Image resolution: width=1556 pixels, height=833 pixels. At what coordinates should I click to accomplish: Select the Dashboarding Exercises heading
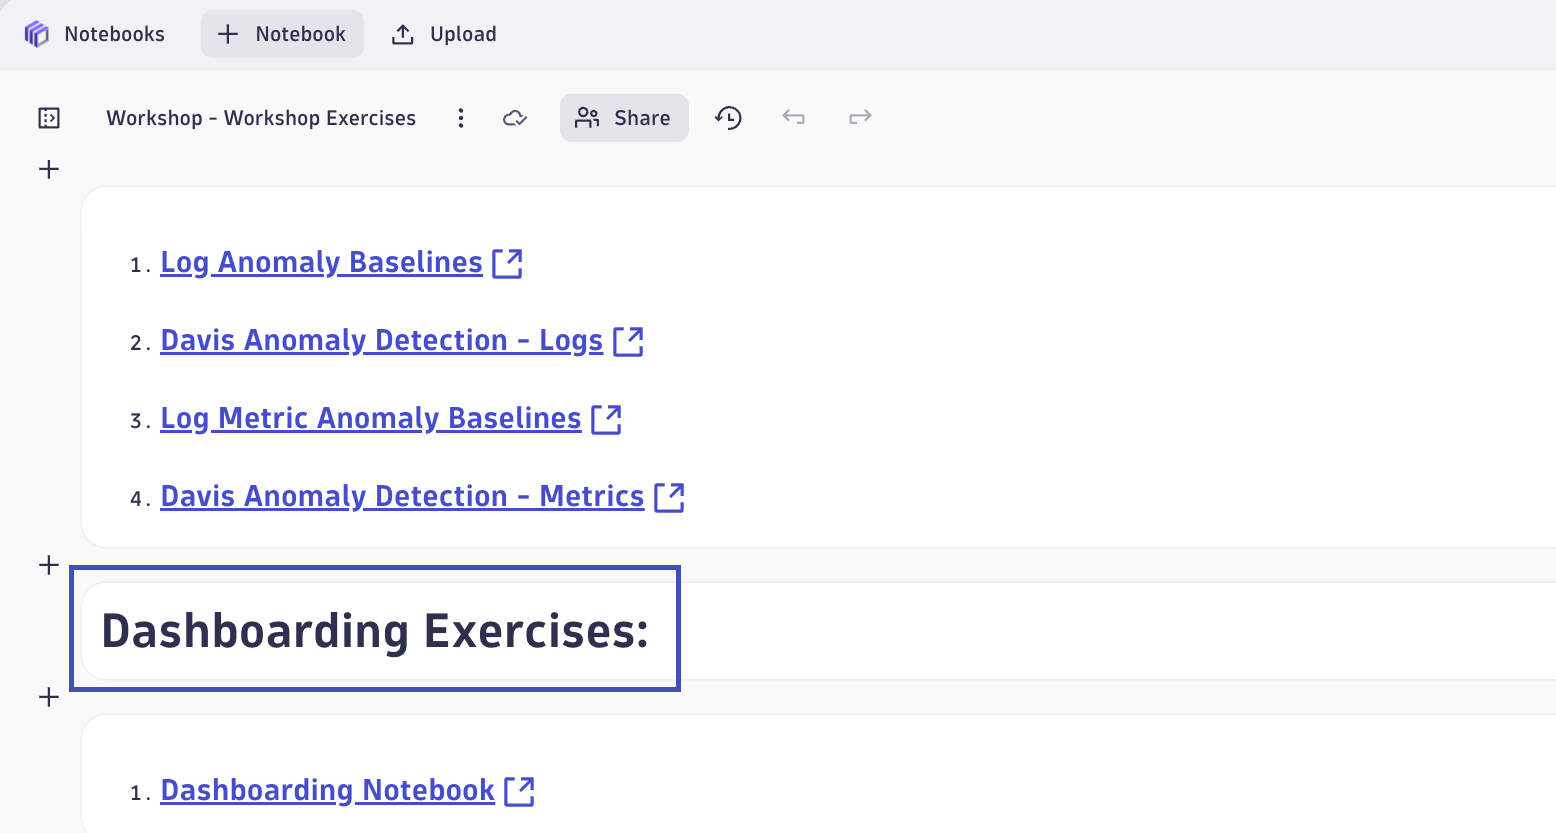[x=375, y=631]
